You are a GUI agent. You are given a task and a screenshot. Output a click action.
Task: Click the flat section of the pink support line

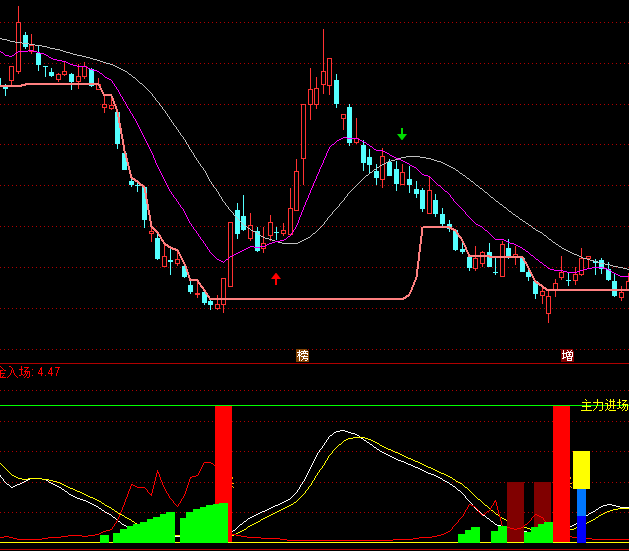pyautogui.click(x=320, y=298)
